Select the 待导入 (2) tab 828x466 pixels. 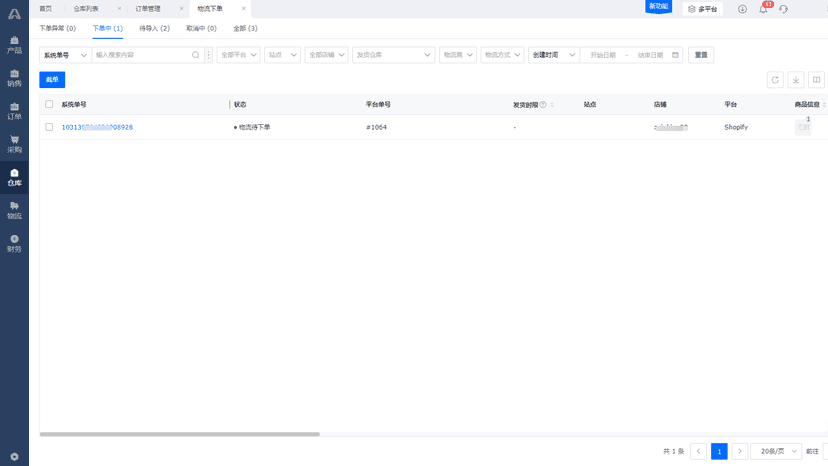[x=154, y=29]
